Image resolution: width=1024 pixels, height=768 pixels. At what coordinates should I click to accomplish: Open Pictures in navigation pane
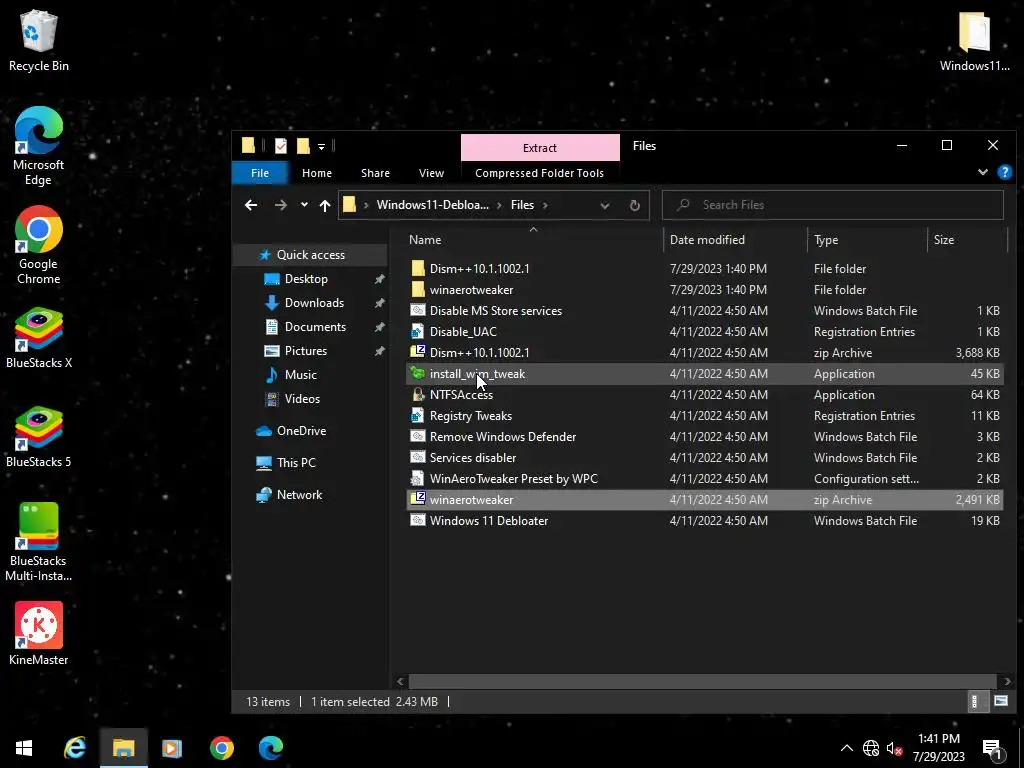pos(306,351)
